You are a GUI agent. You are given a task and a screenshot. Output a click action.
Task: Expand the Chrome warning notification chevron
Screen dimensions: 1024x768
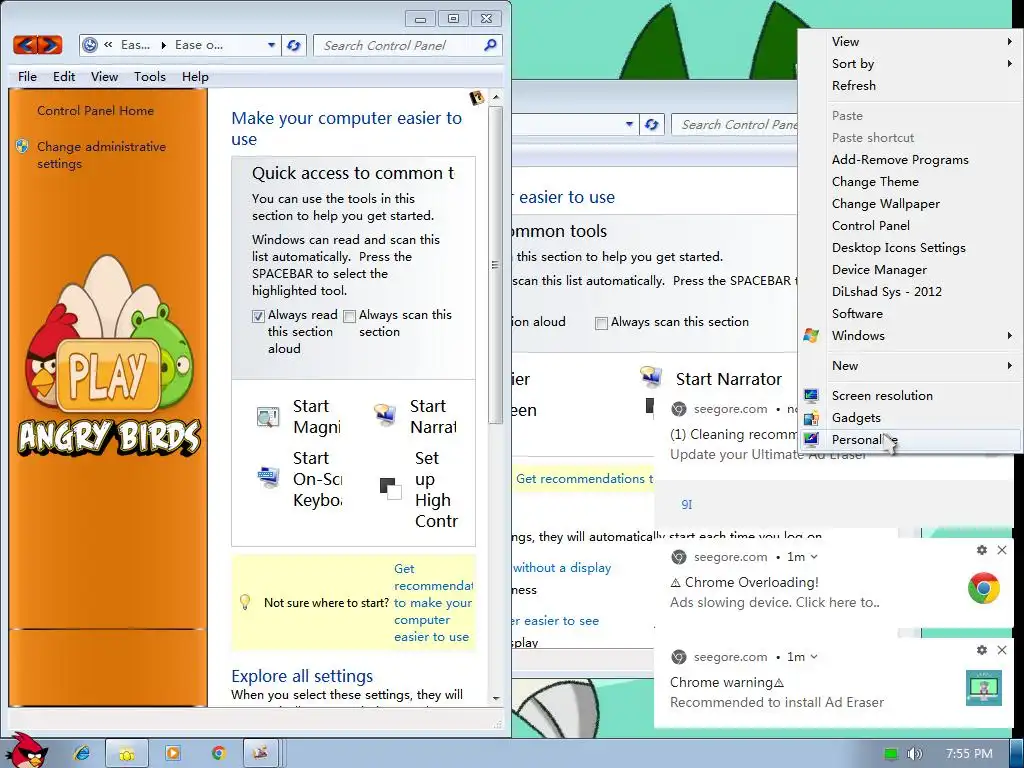[x=814, y=657]
